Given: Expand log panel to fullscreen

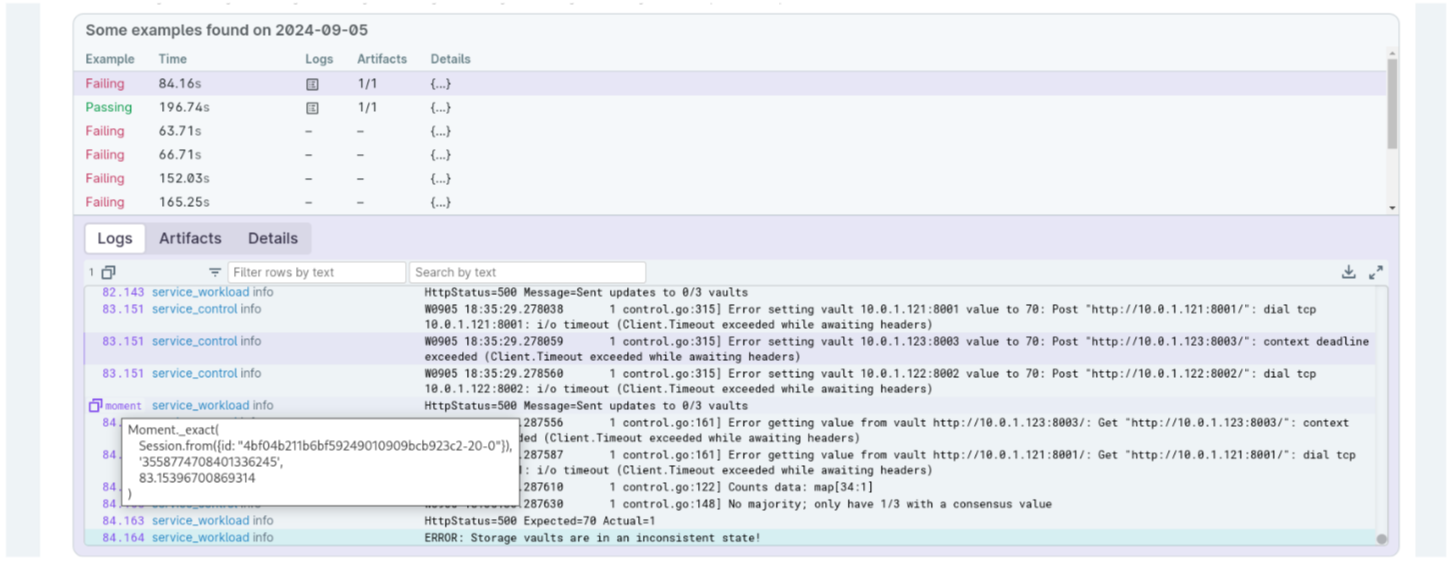Looking at the screenshot, I should click(x=1376, y=272).
